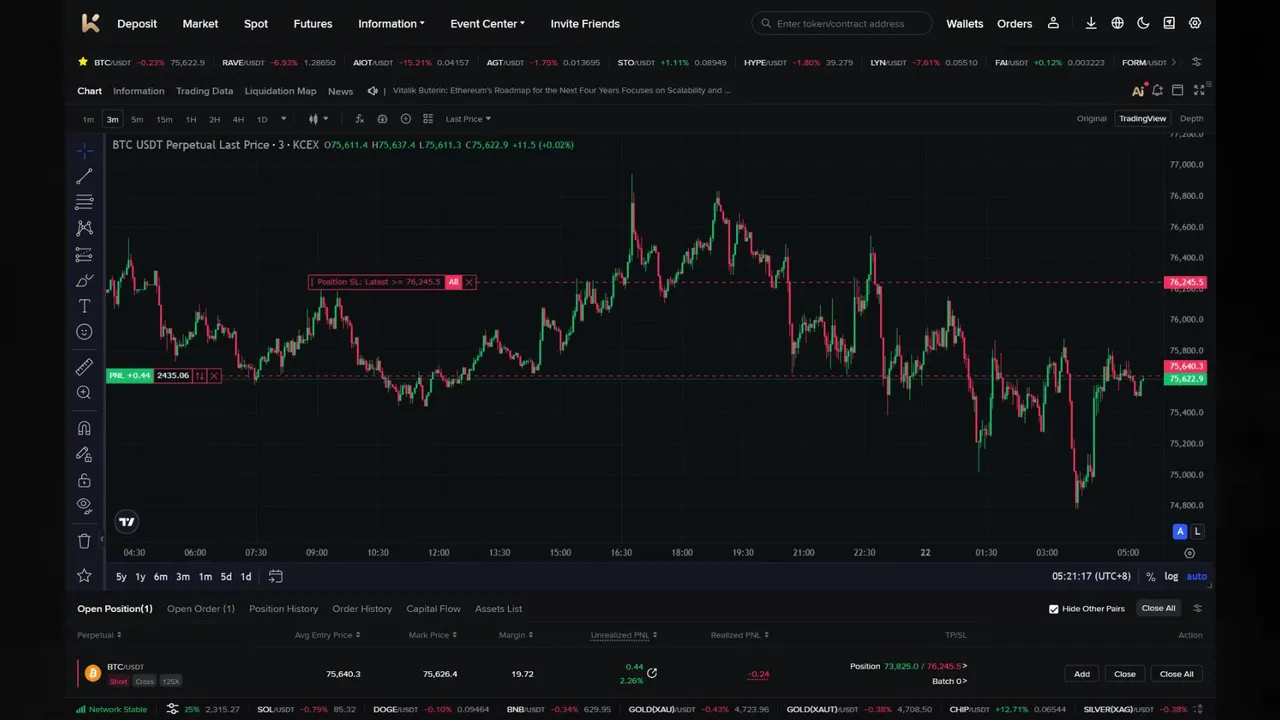Screen dimensions: 1280x720
Task: Toggle BTC/USDT favorite star
Action: pyautogui.click(x=83, y=62)
